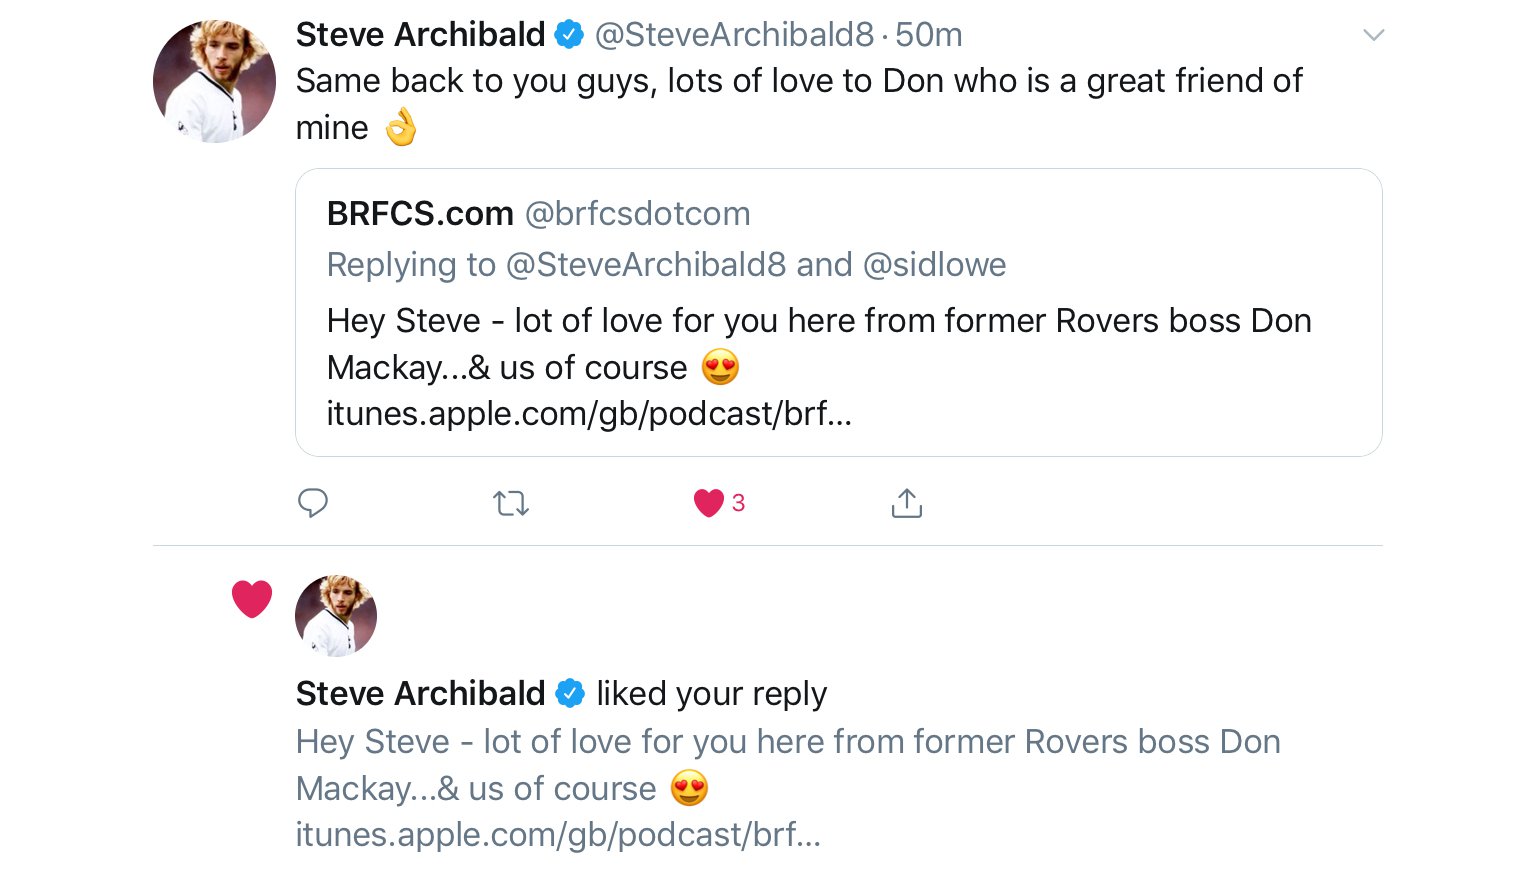Click the verified badge in the notification
1536x876 pixels.
point(570,693)
